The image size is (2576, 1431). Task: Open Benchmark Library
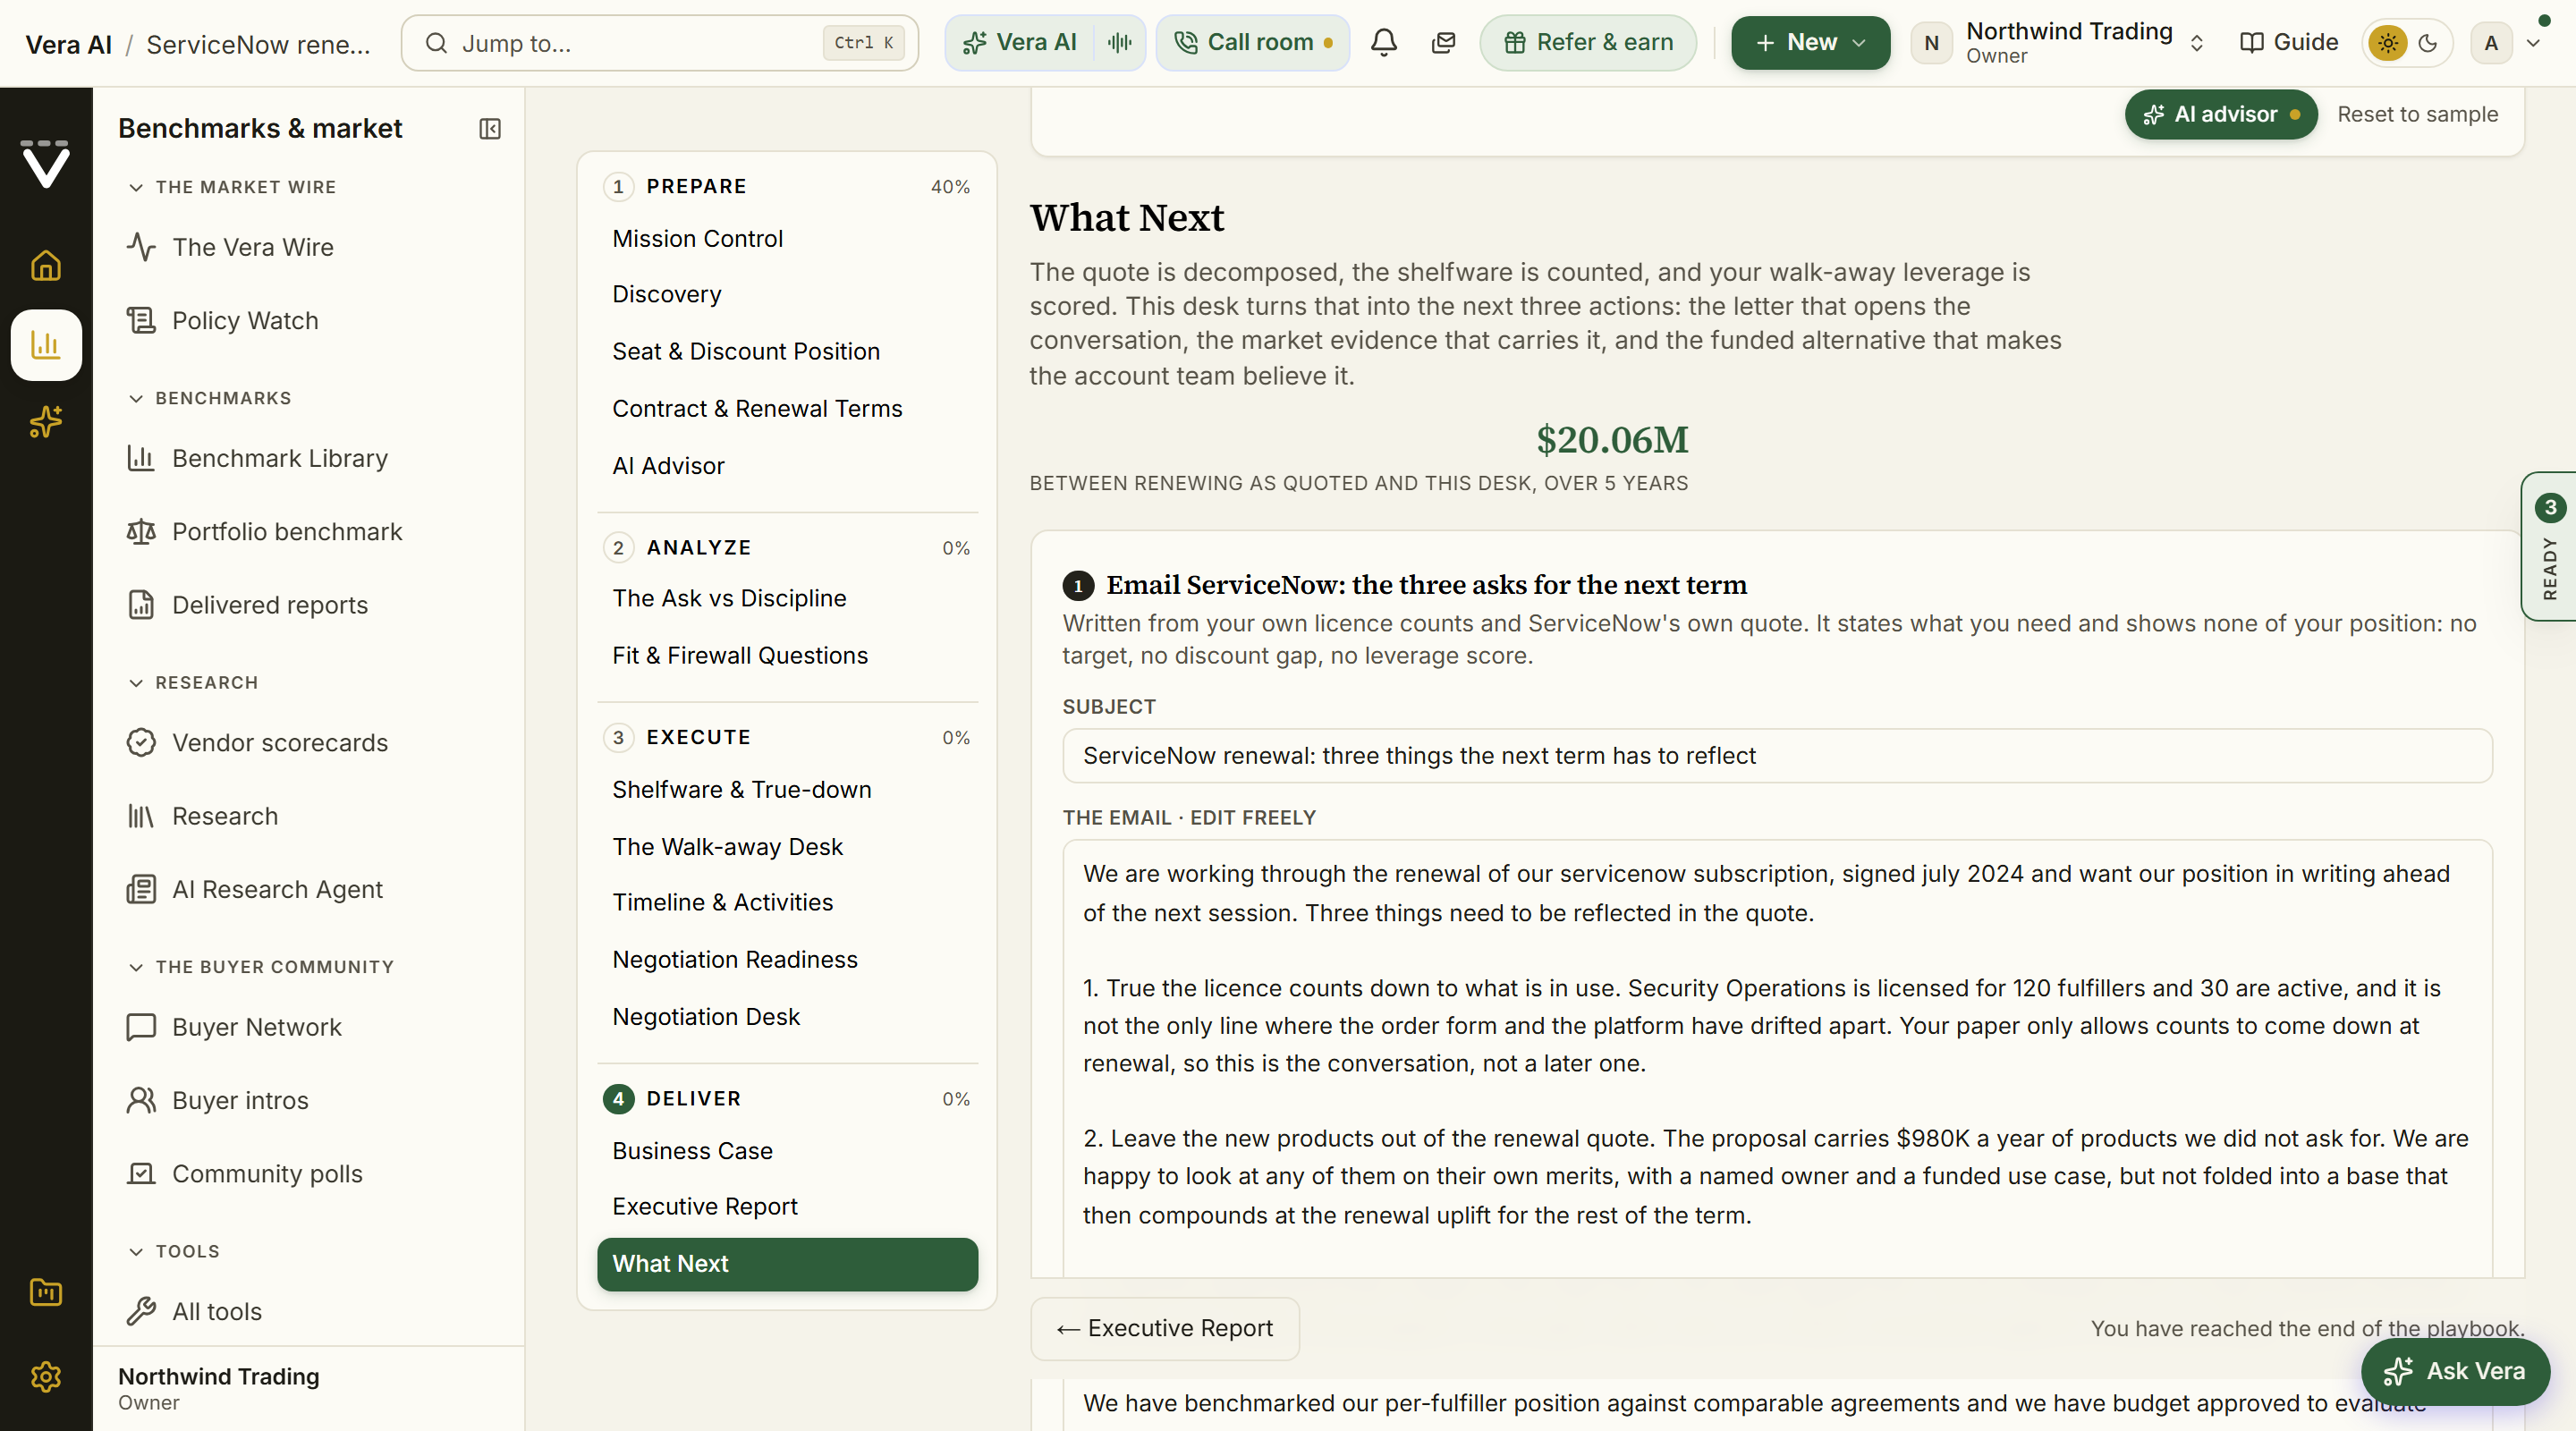(x=280, y=458)
